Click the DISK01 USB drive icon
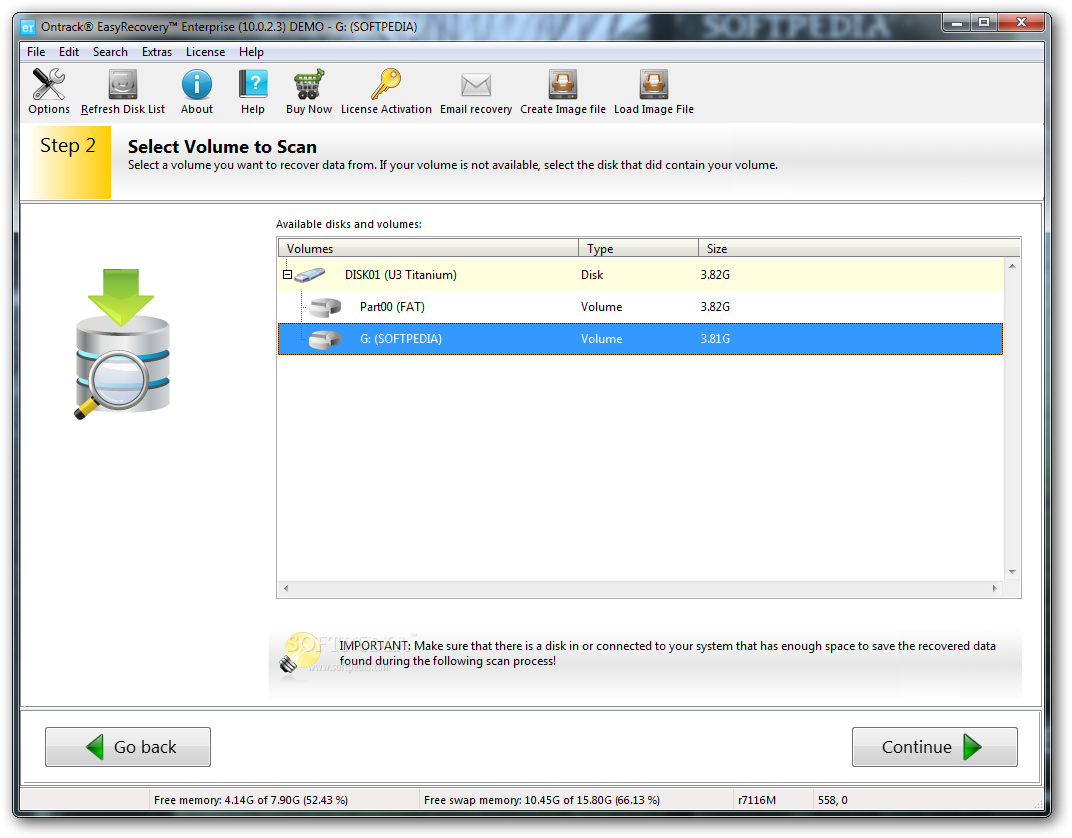Screen dimensions: 1072x838 click(x=310, y=275)
